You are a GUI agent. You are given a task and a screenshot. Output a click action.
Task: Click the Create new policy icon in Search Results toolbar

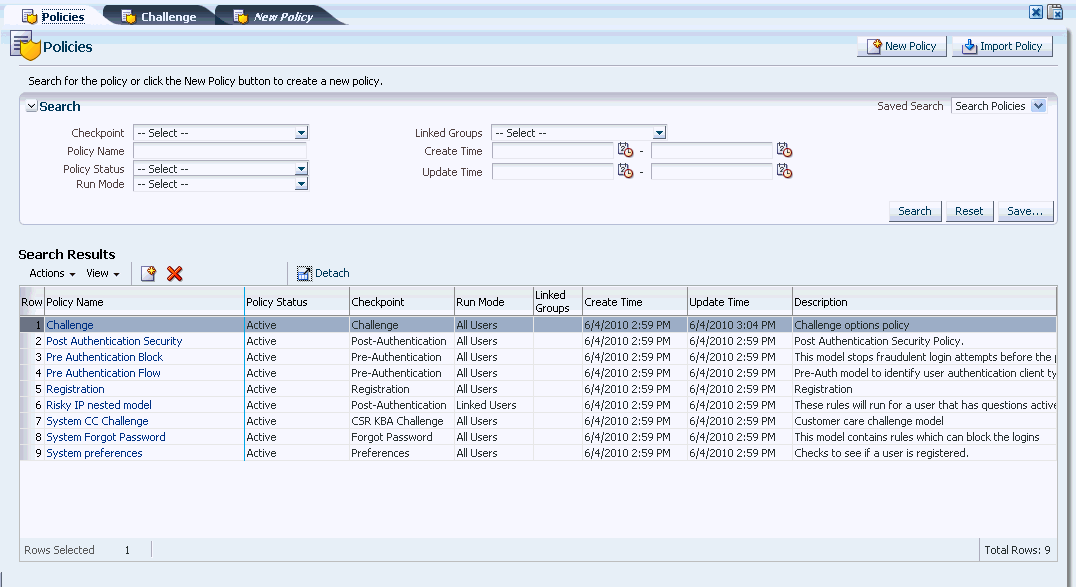[148, 273]
